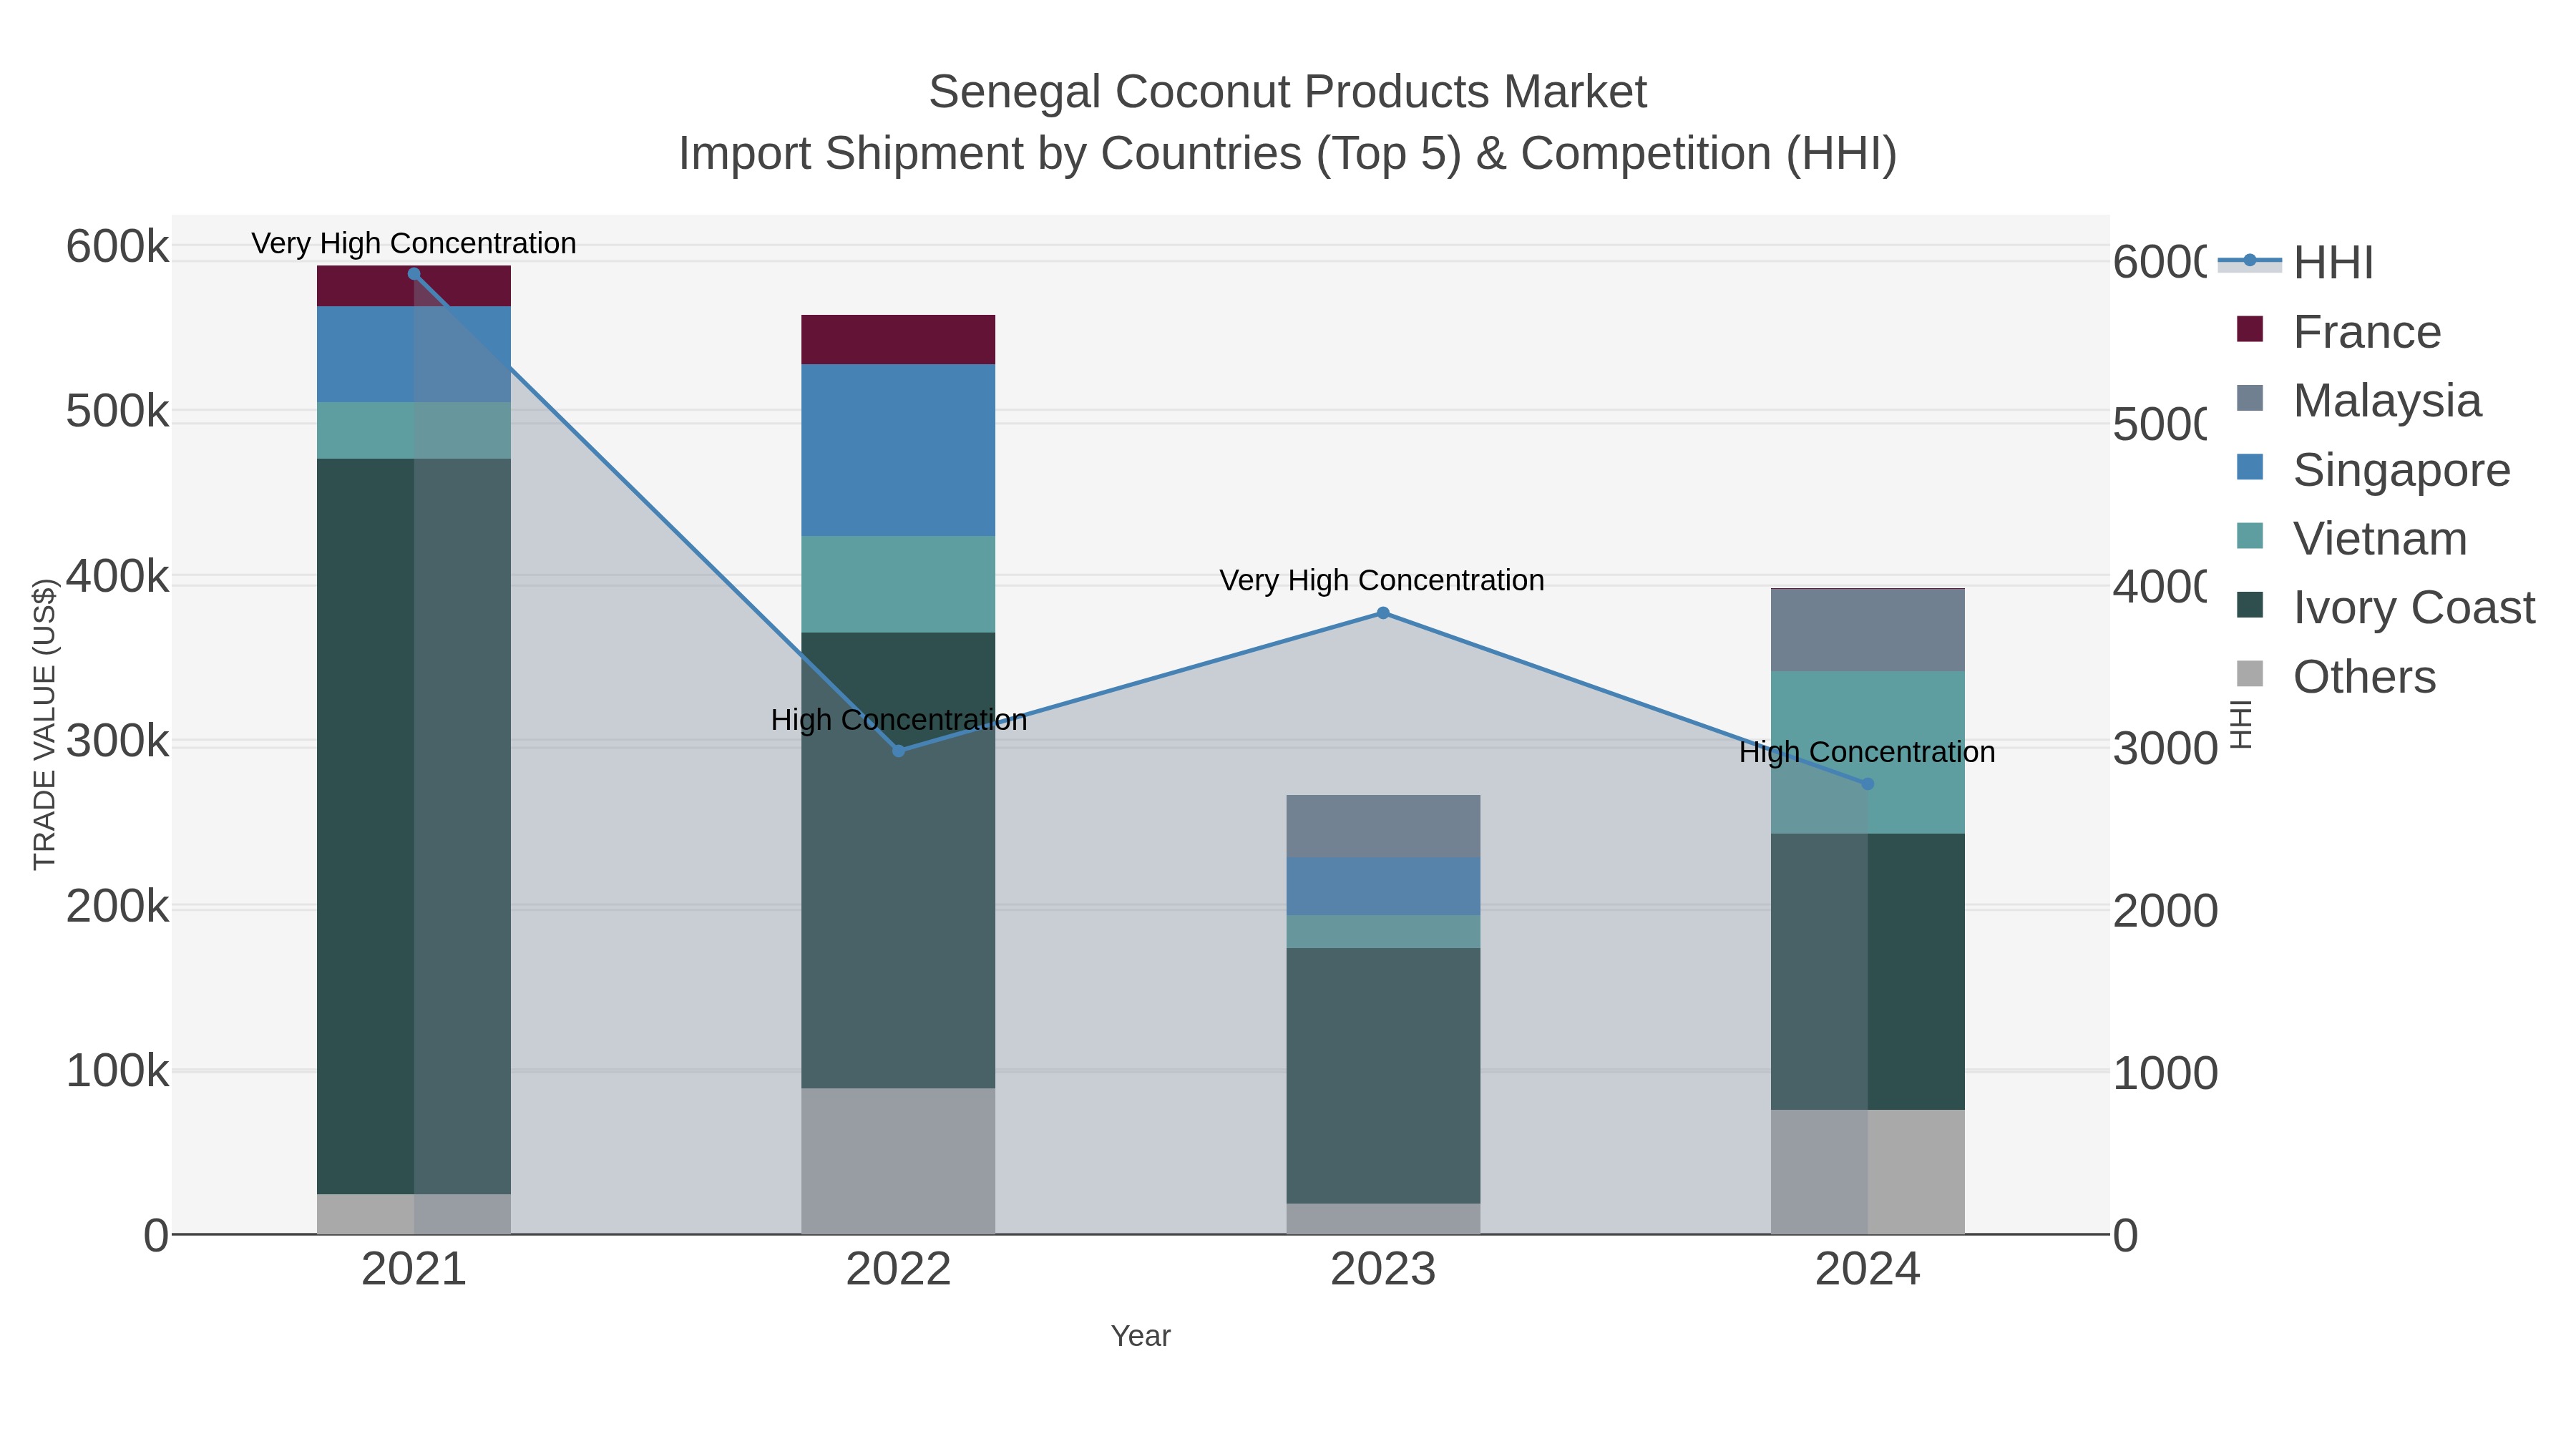The width and height of the screenshot is (2576, 1449).
Task: Toggle the Malaysia legend entry
Action: [2359, 400]
